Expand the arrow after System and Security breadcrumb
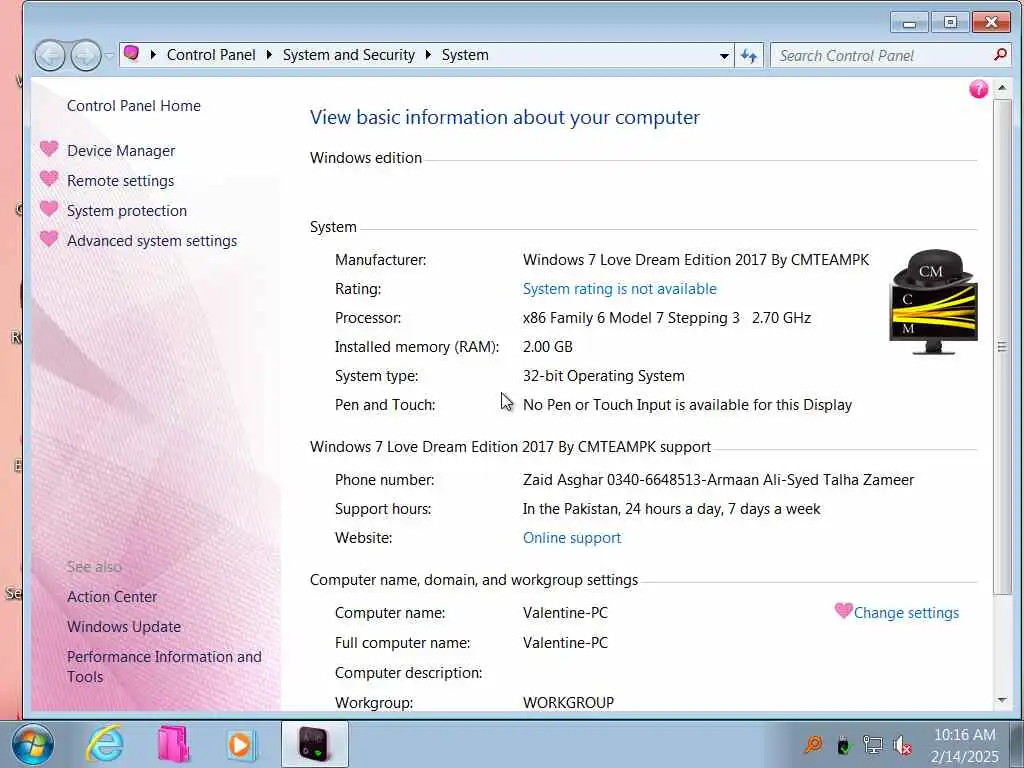Image resolution: width=1024 pixels, height=768 pixels. pyautogui.click(x=428, y=55)
